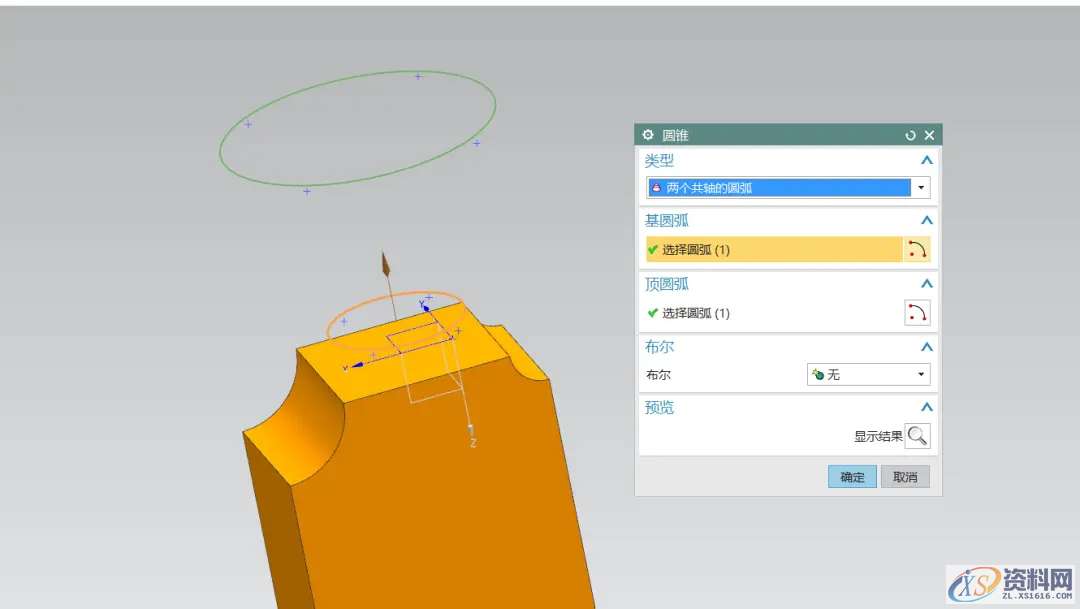Screen dimensions: 1080x609
Task: Collapse the 基圆弧 section
Action: coord(926,221)
